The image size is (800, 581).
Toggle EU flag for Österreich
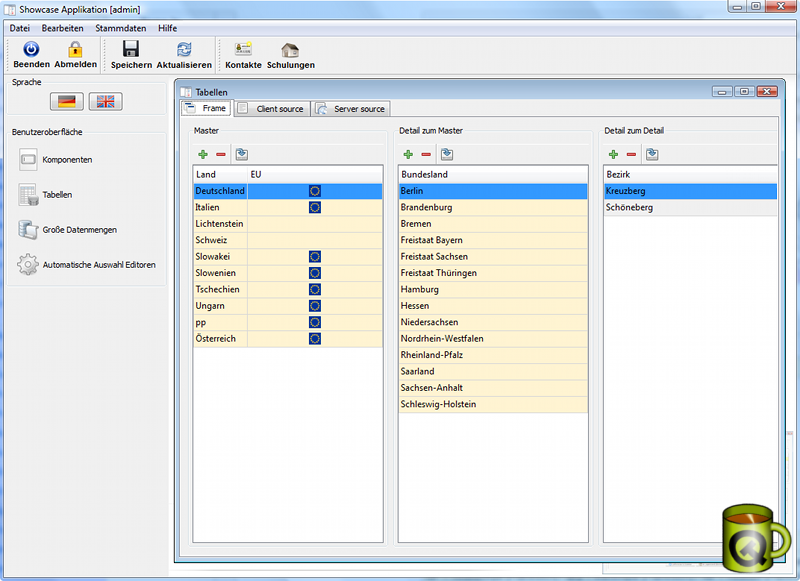click(x=315, y=339)
